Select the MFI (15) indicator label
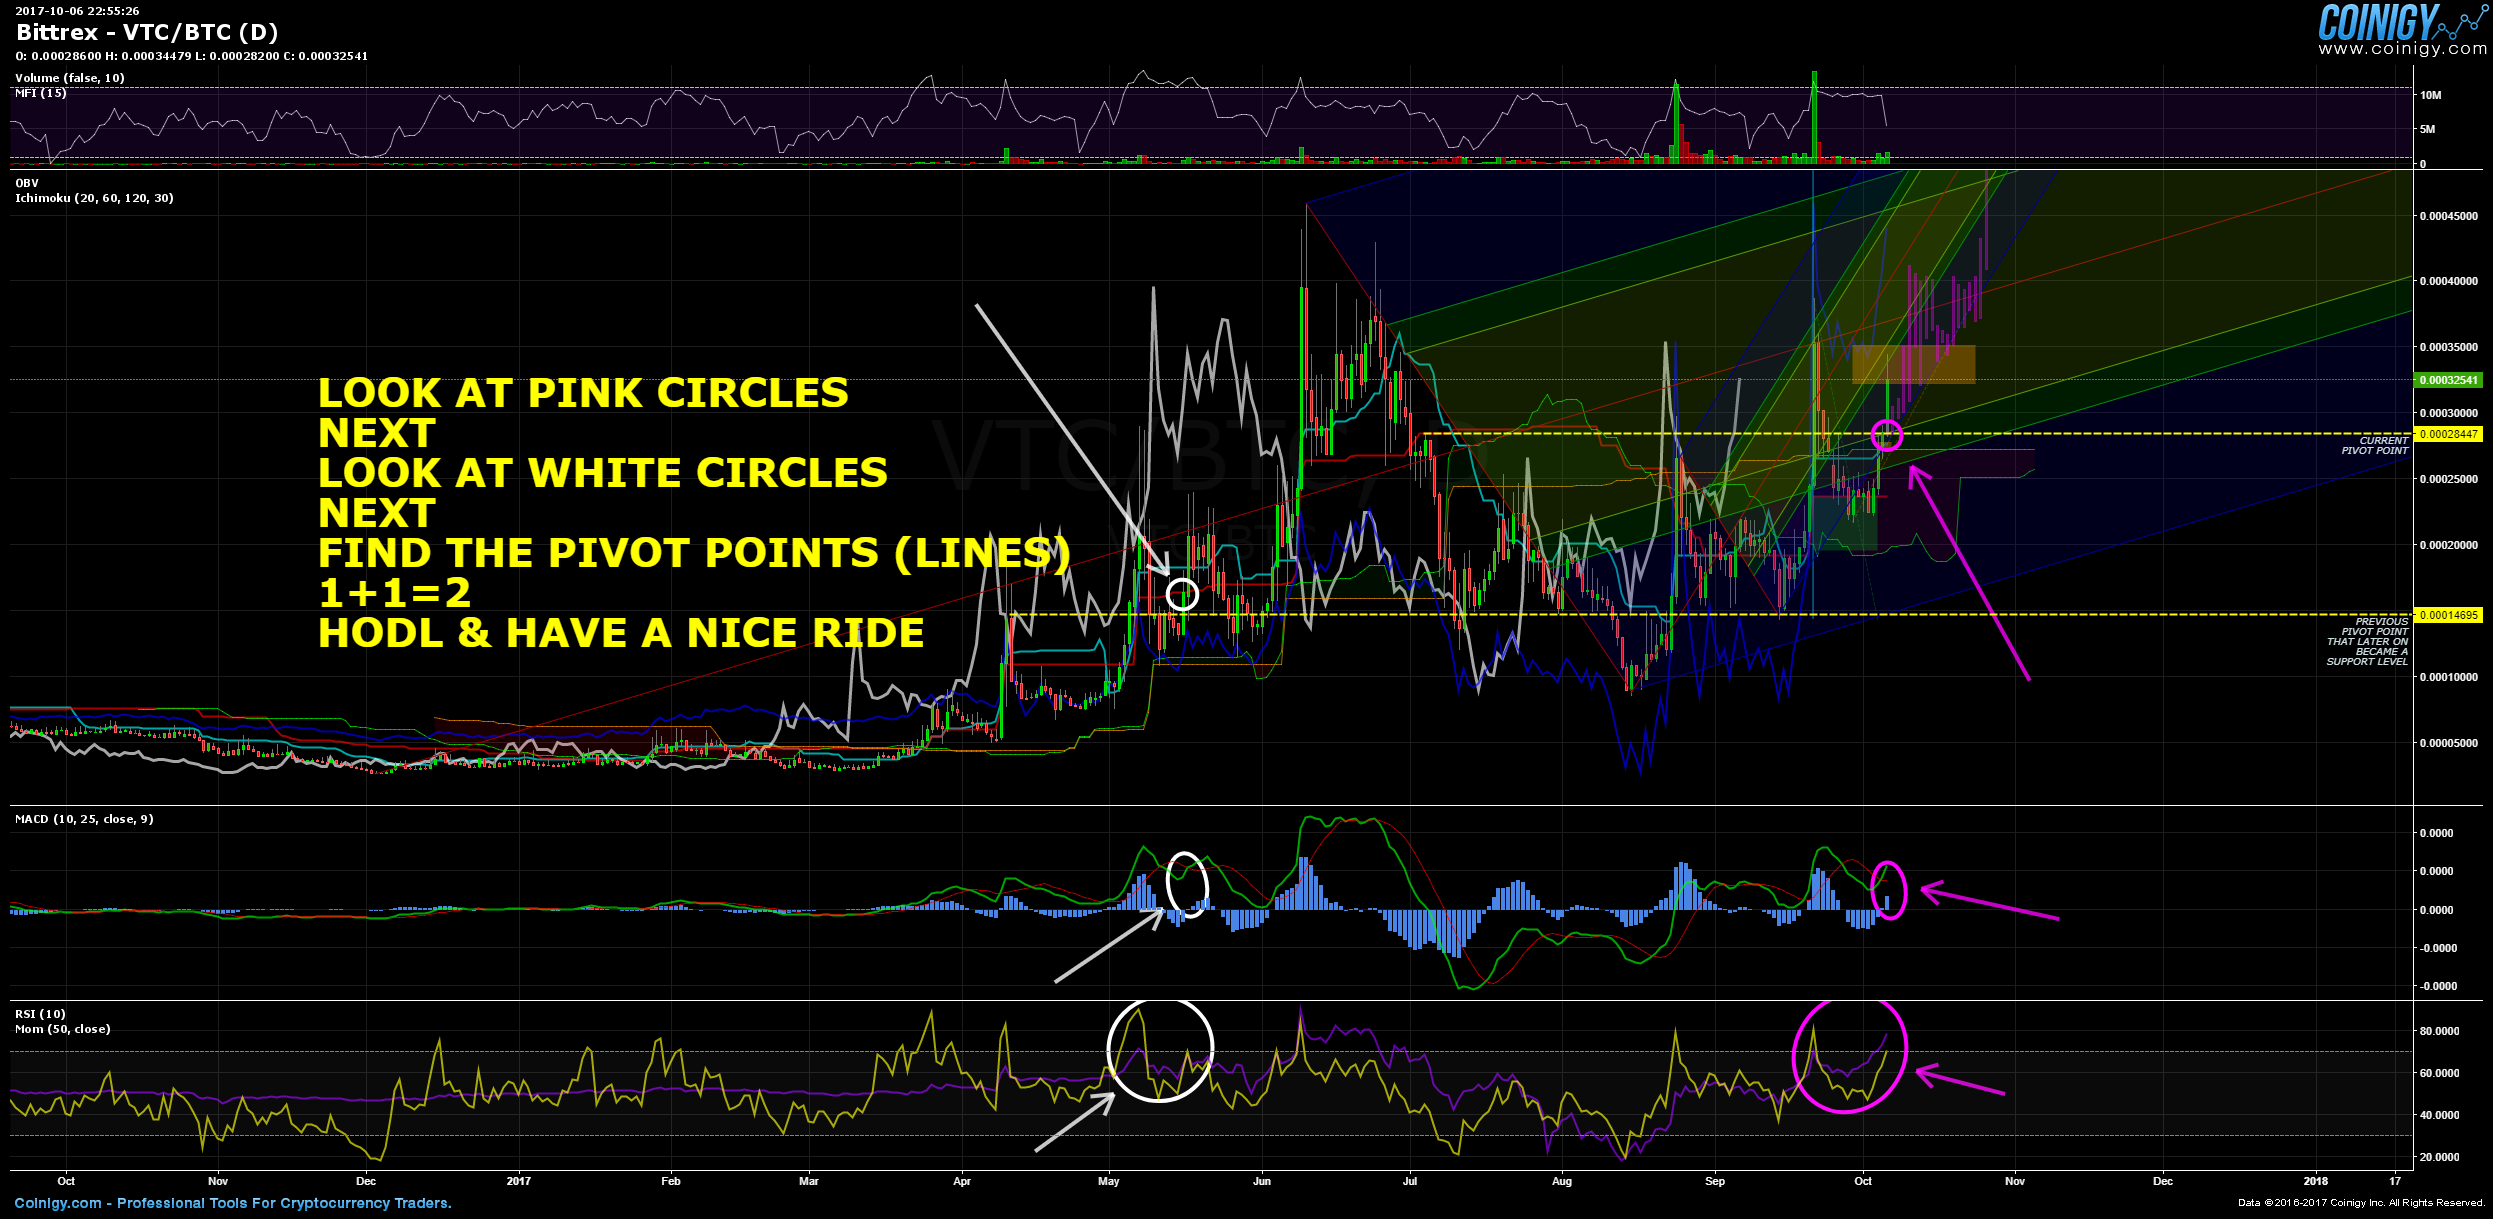The height and width of the screenshot is (1219, 2493). pos(41,93)
